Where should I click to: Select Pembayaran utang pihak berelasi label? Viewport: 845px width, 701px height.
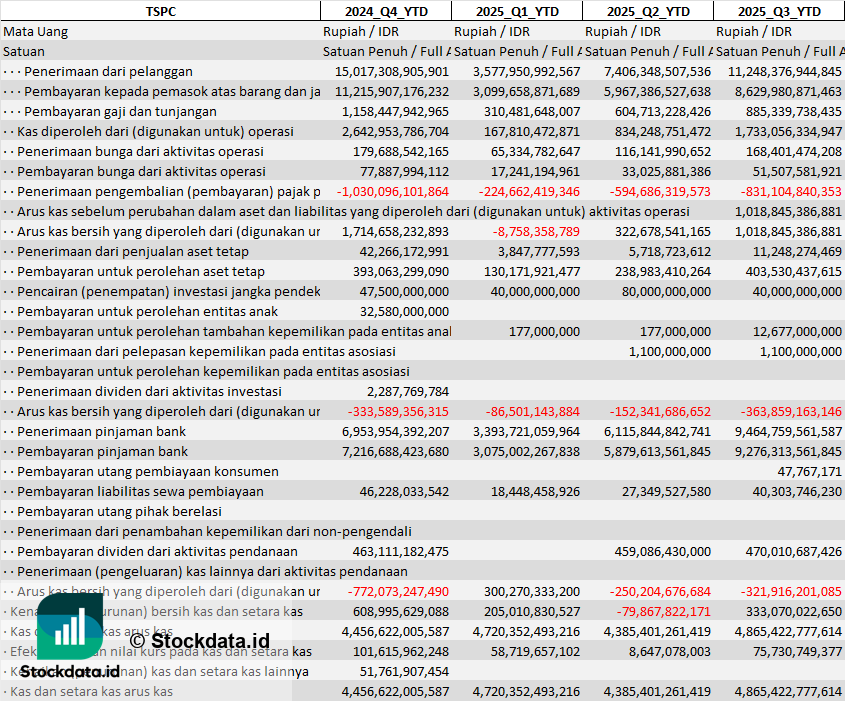click(119, 511)
